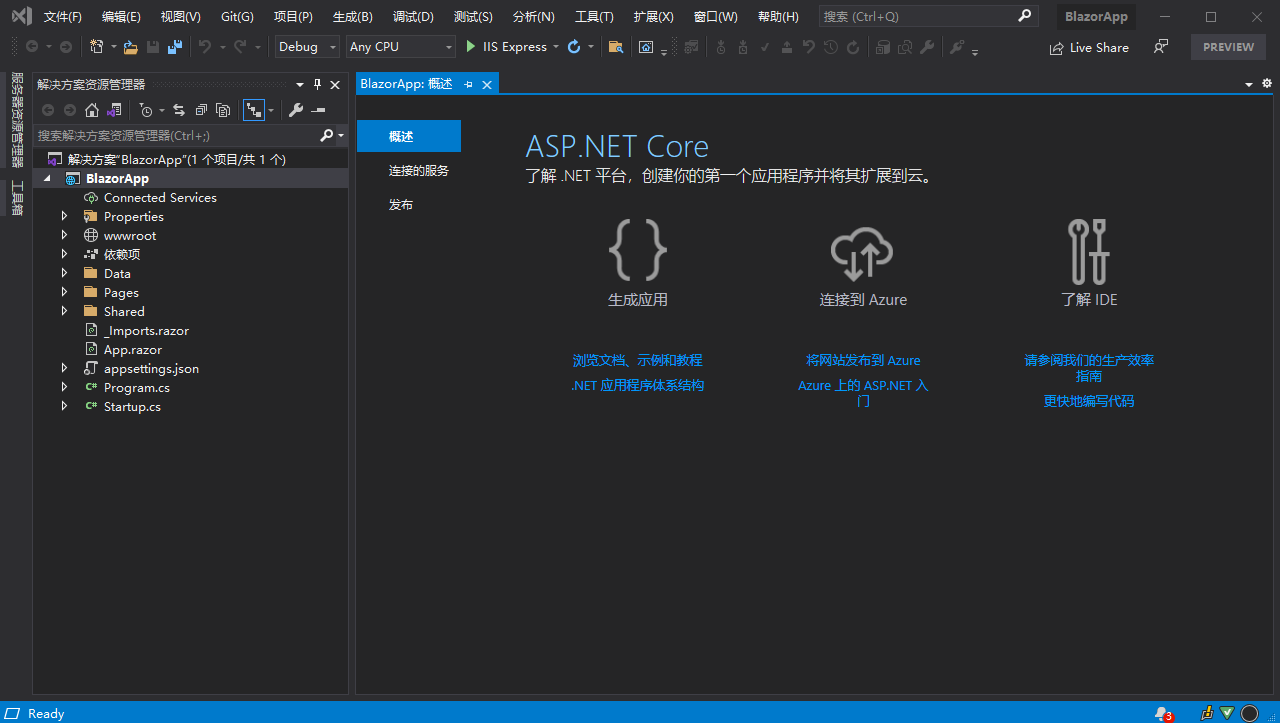1280x723 pixels.
Task: Open the Debug configuration dropdown
Action: pos(307,47)
